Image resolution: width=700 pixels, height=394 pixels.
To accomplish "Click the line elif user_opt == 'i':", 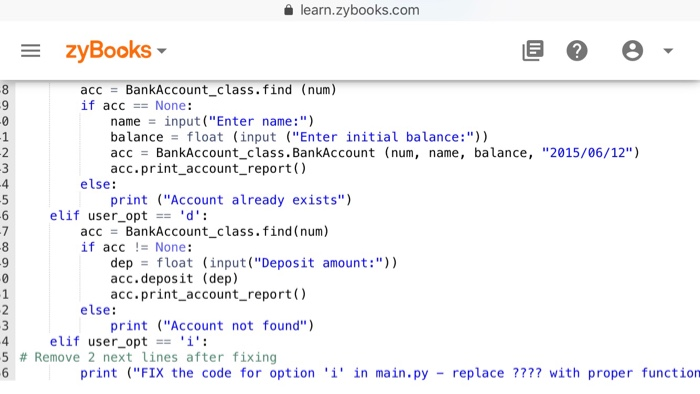I will pos(129,342).
